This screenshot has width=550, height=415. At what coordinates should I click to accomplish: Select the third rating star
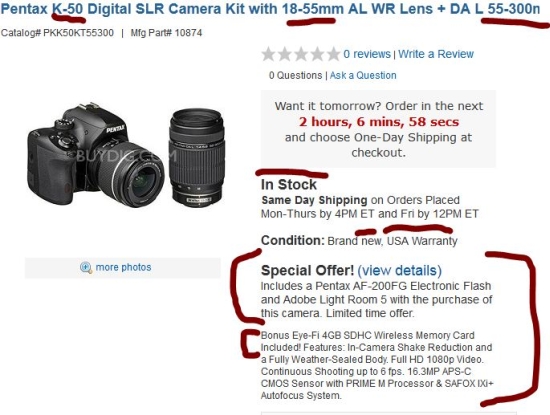[301, 54]
